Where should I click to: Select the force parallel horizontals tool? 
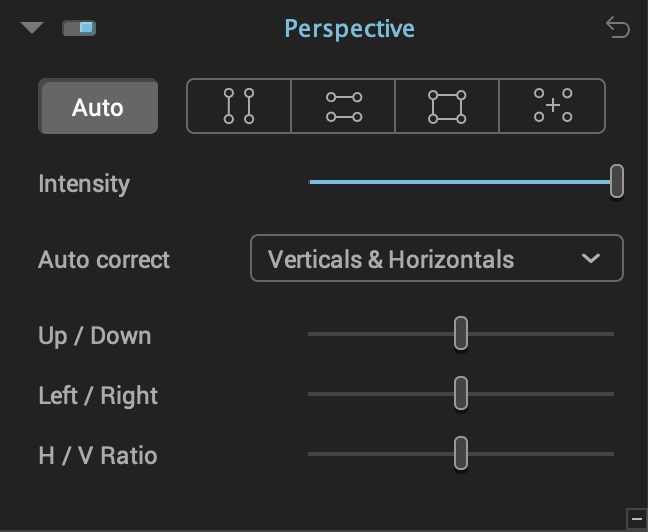(343, 106)
